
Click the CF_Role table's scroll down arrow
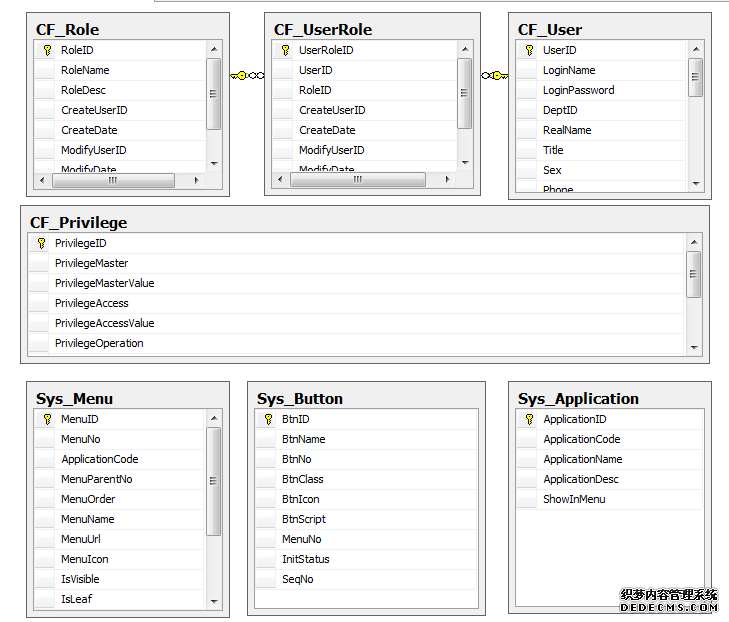(214, 163)
